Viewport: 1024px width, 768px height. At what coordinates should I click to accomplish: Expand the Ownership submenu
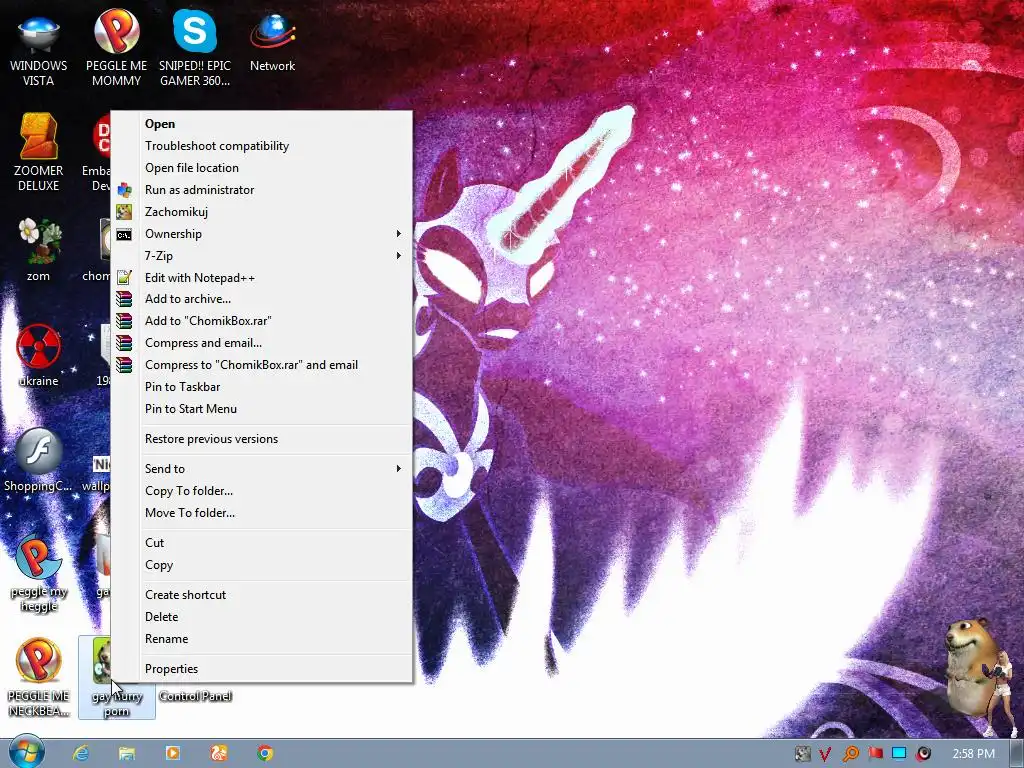[x=262, y=234]
